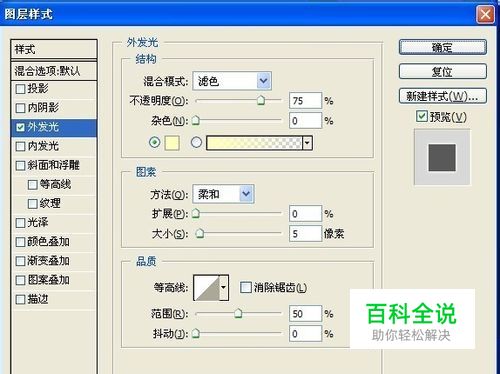Select the gradient radio button
This screenshot has width=500, height=374.
point(196,143)
